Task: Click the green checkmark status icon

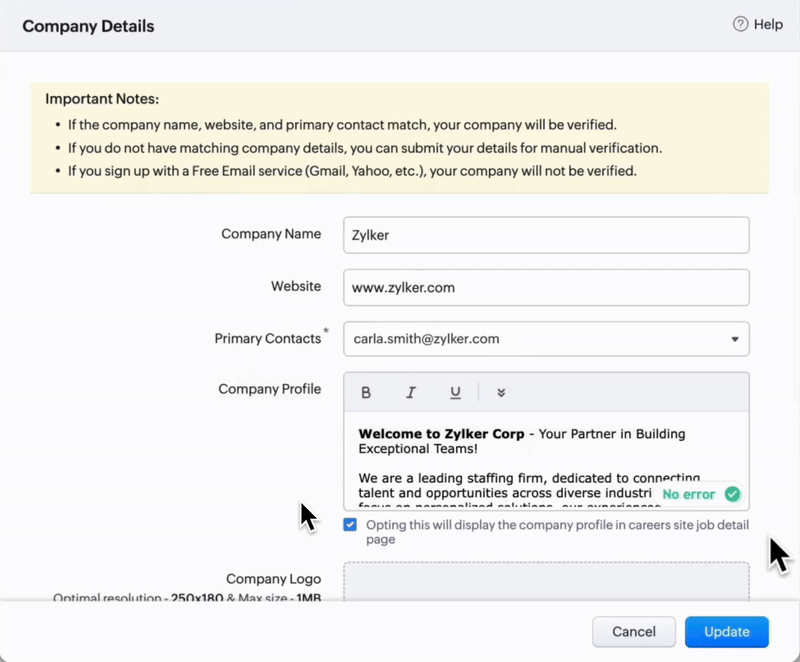Action: click(733, 494)
